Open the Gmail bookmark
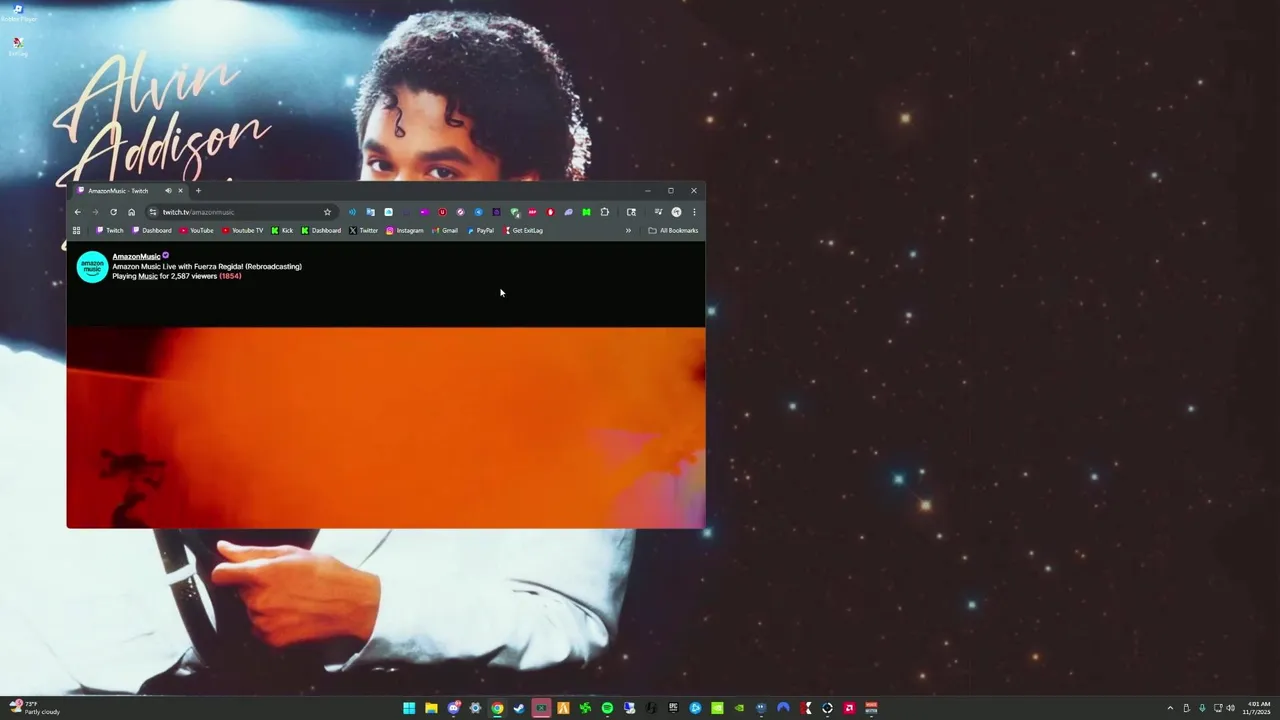The image size is (1280, 720). pyautogui.click(x=445, y=231)
